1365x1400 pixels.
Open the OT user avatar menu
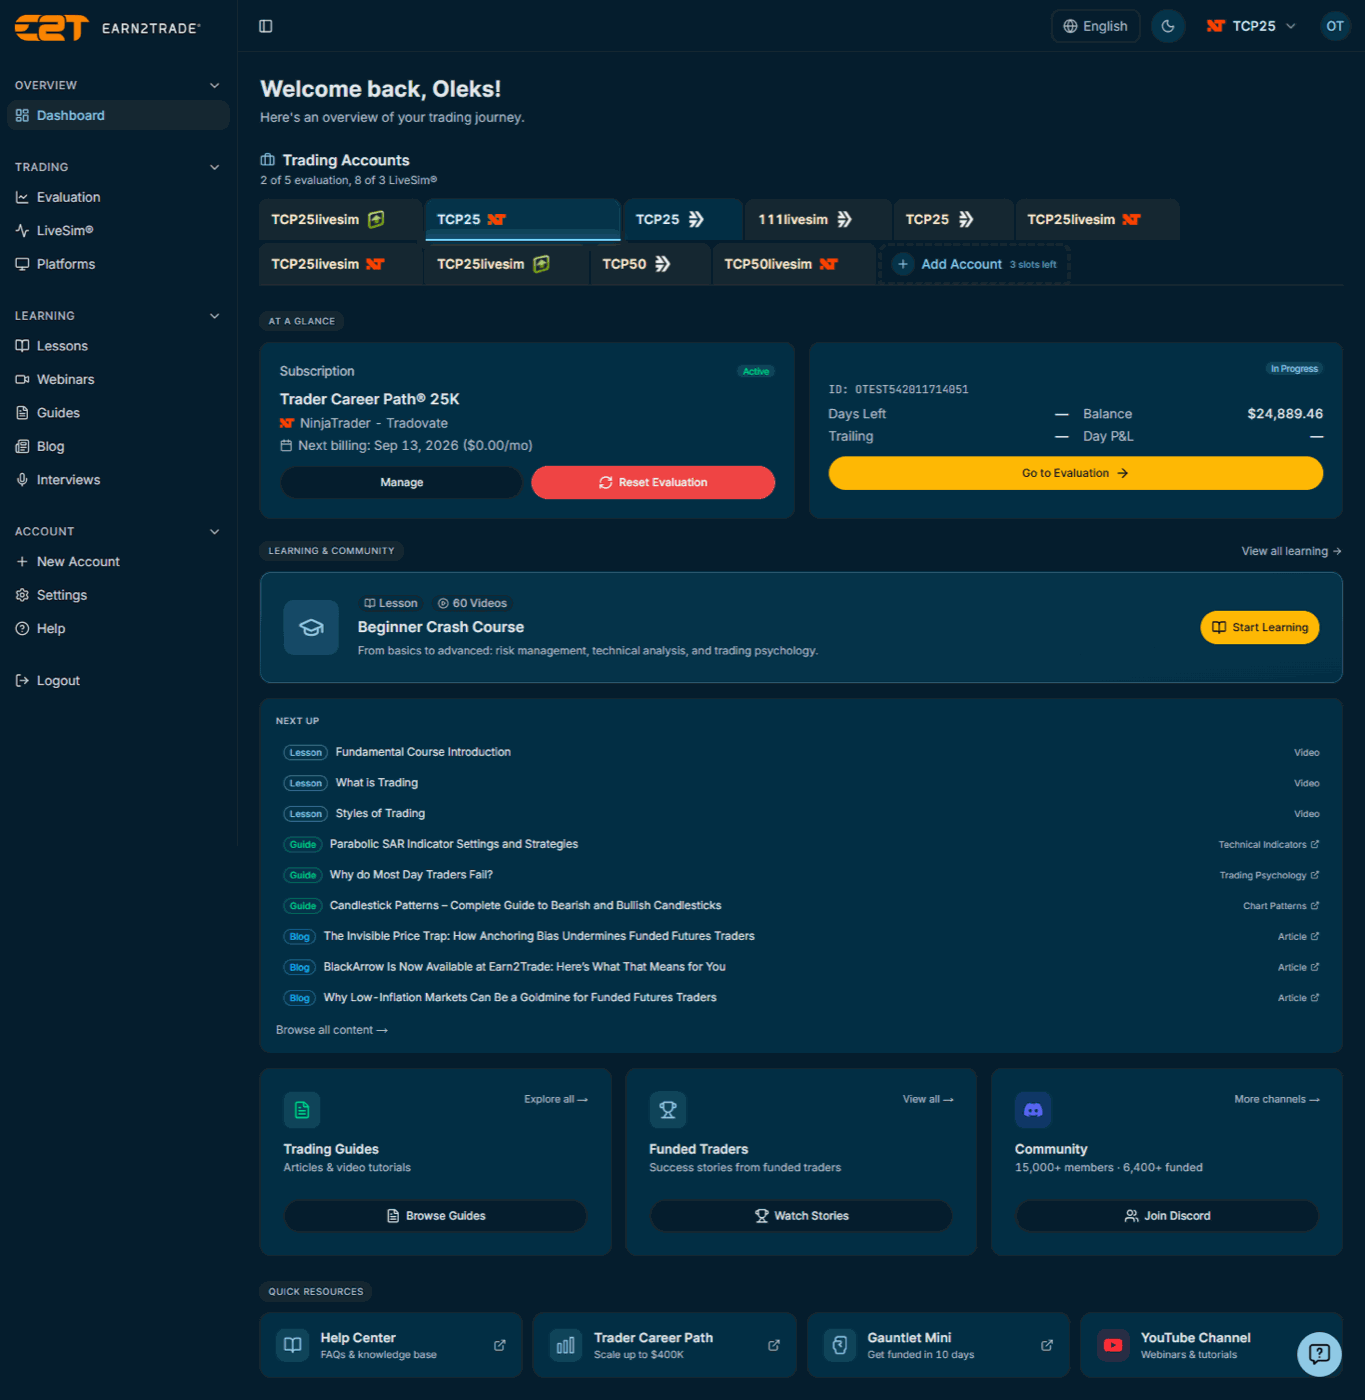point(1334,26)
